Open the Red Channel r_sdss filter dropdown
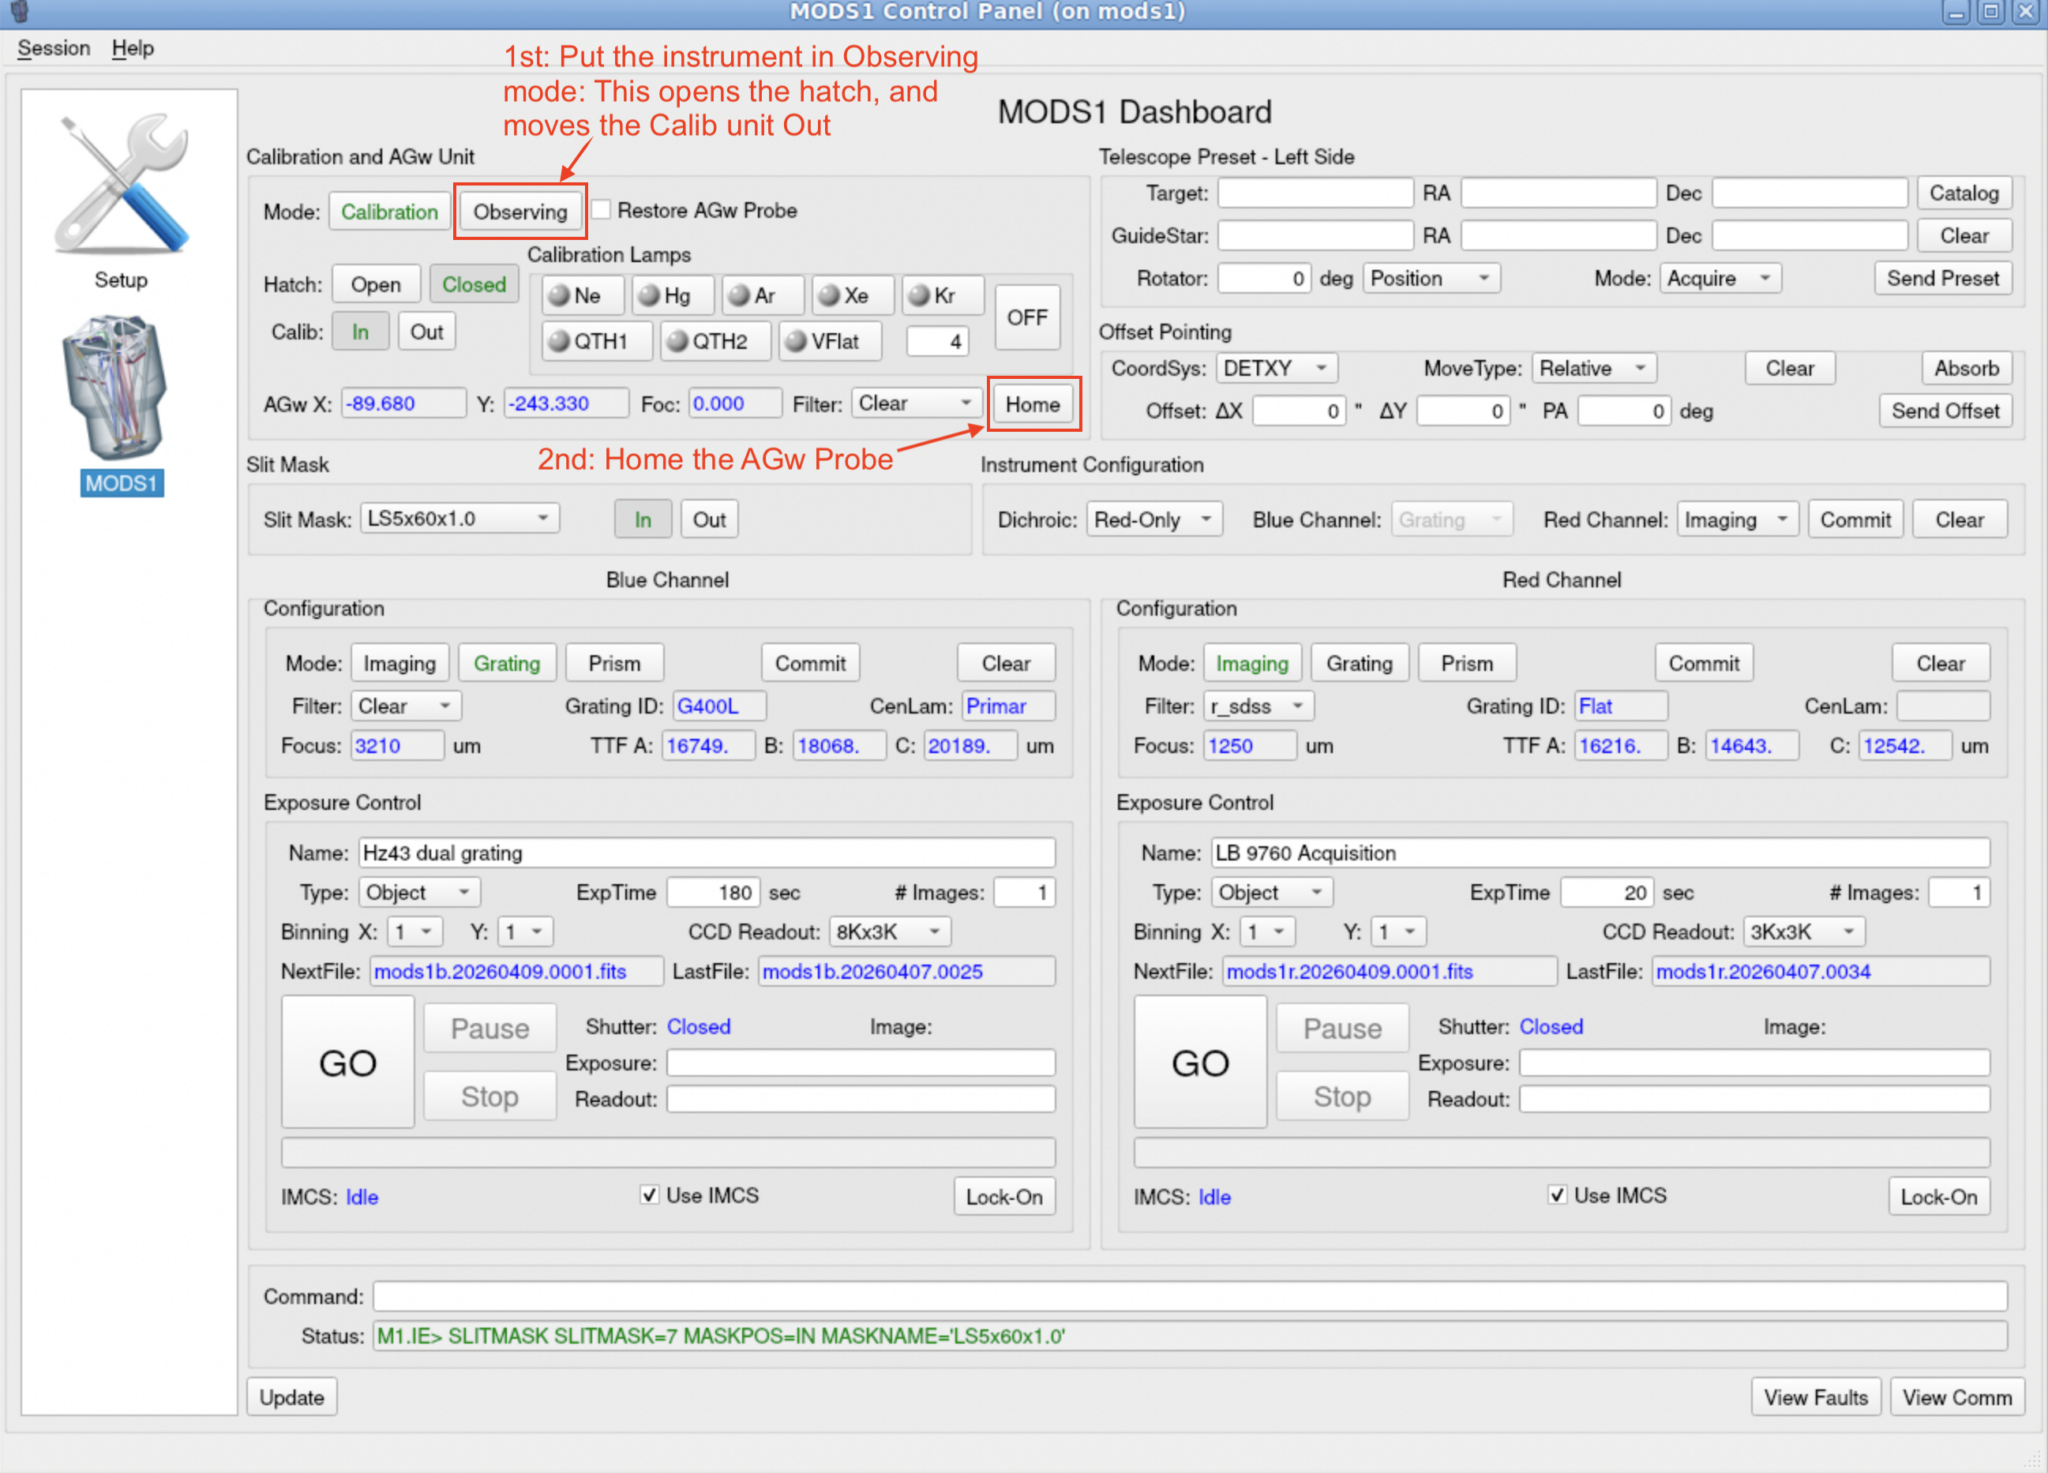 tap(1258, 706)
